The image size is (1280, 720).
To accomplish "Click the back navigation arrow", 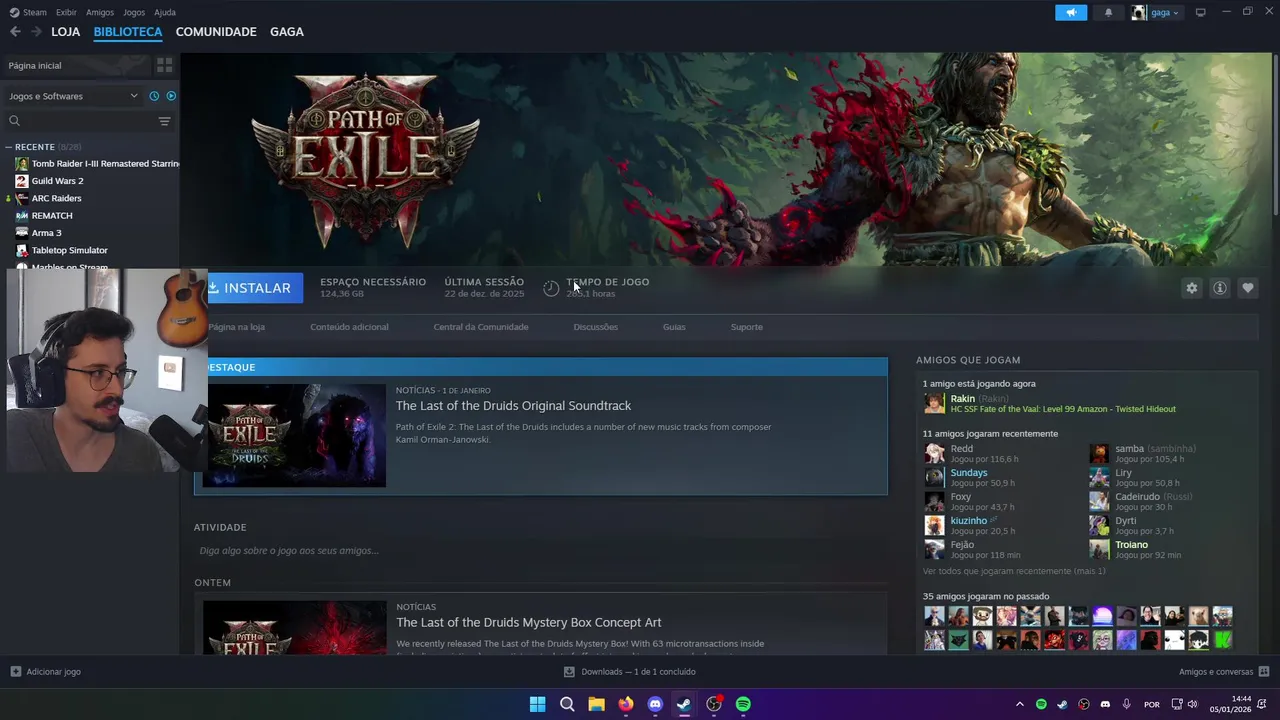I will [15, 32].
